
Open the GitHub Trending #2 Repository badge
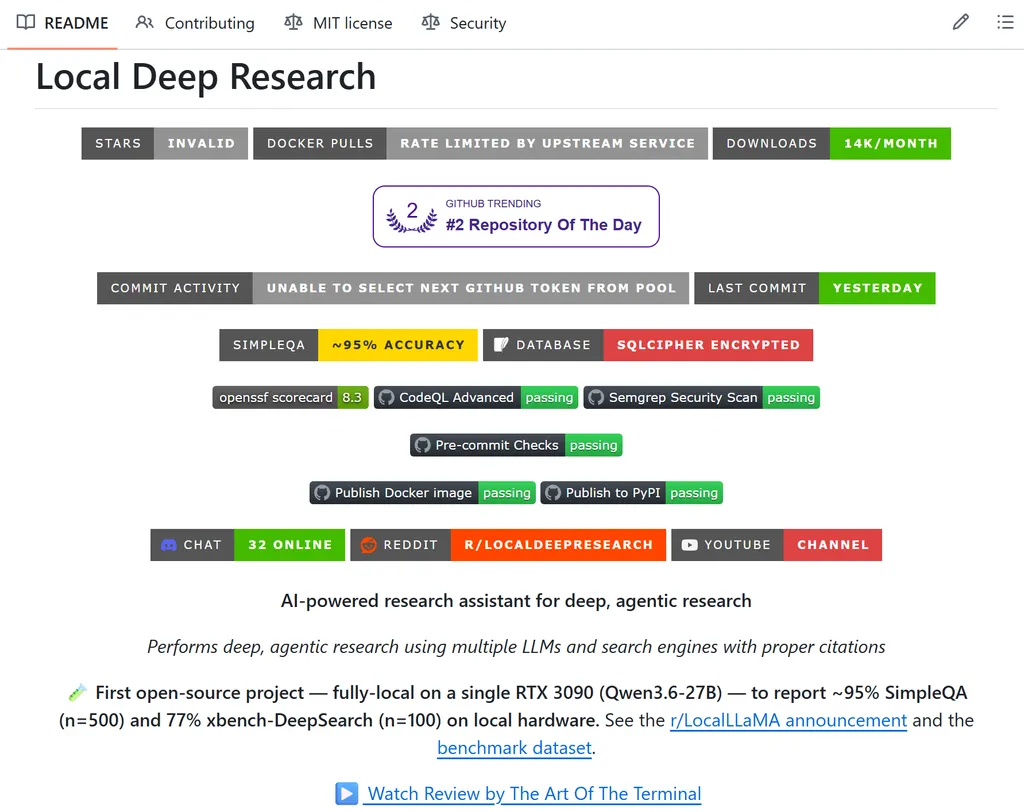coord(516,216)
